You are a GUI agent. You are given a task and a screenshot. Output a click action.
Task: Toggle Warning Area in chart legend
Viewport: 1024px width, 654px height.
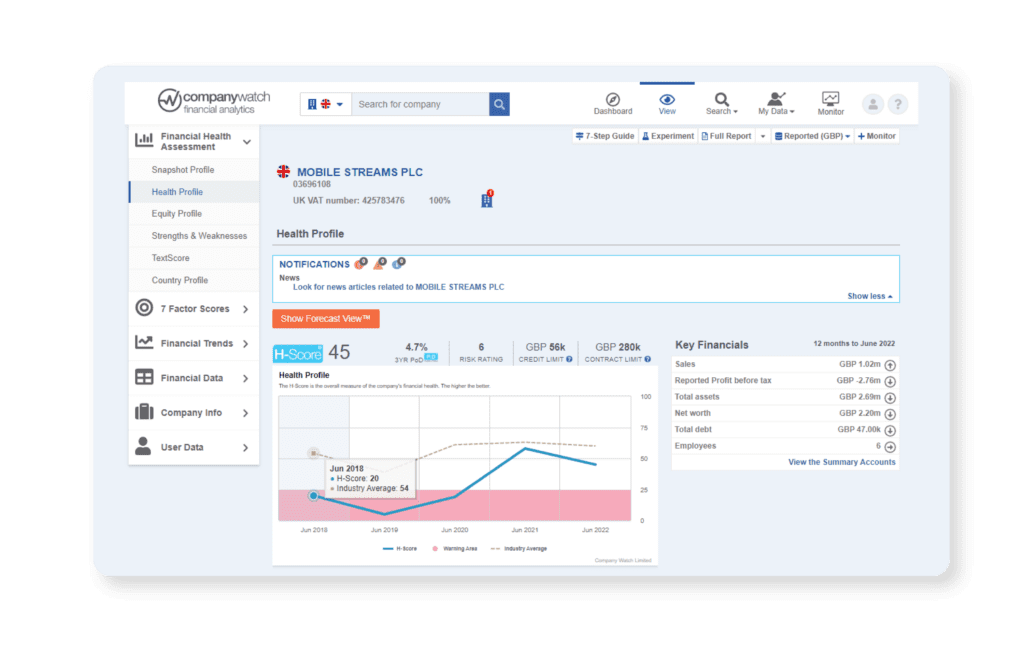pos(455,549)
